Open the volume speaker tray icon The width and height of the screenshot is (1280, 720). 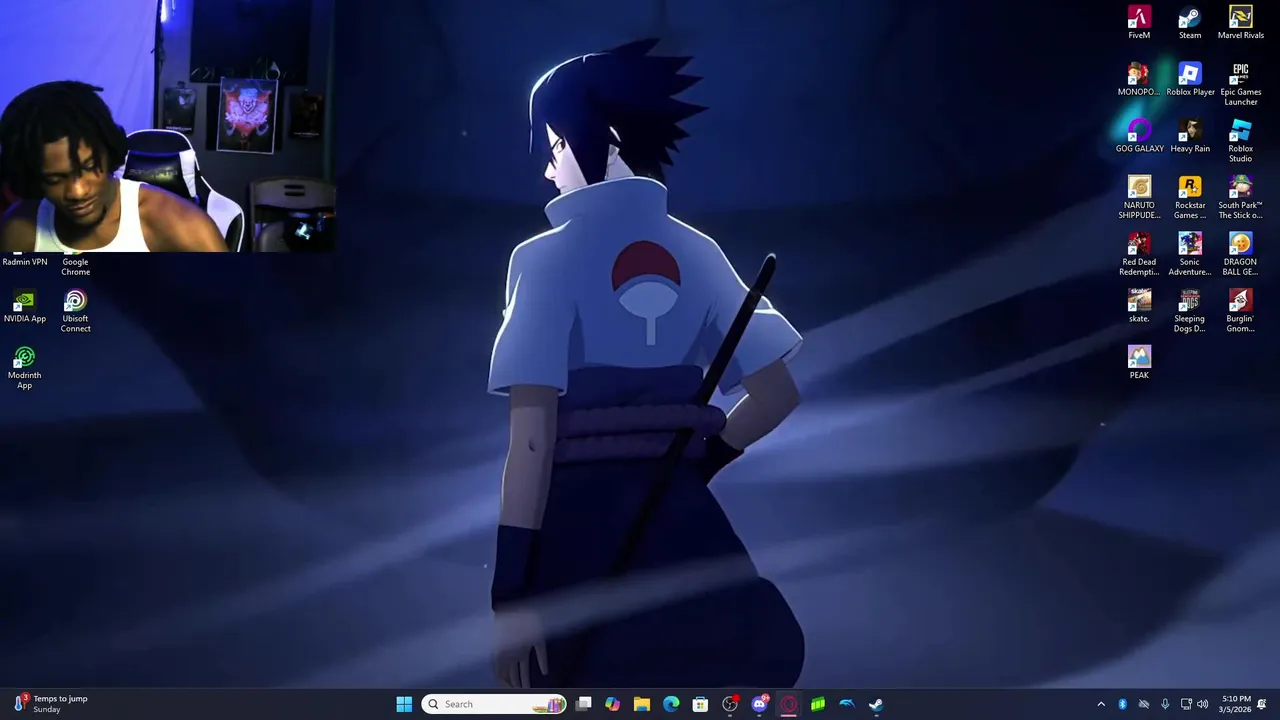point(1203,704)
